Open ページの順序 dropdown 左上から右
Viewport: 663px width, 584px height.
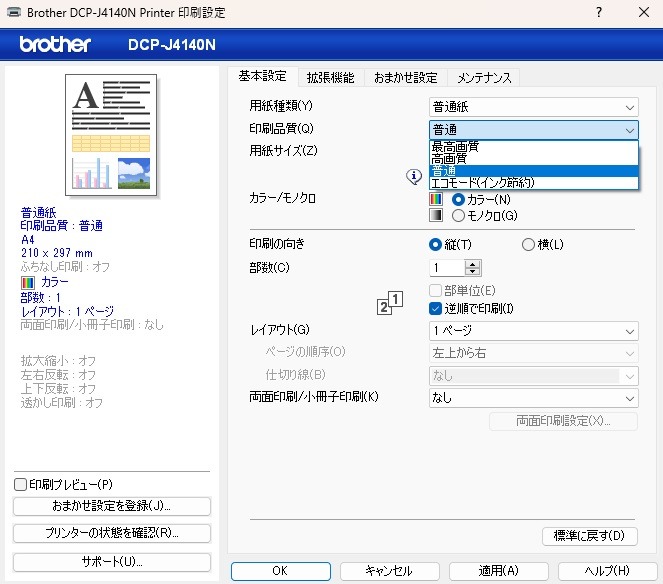(534, 353)
